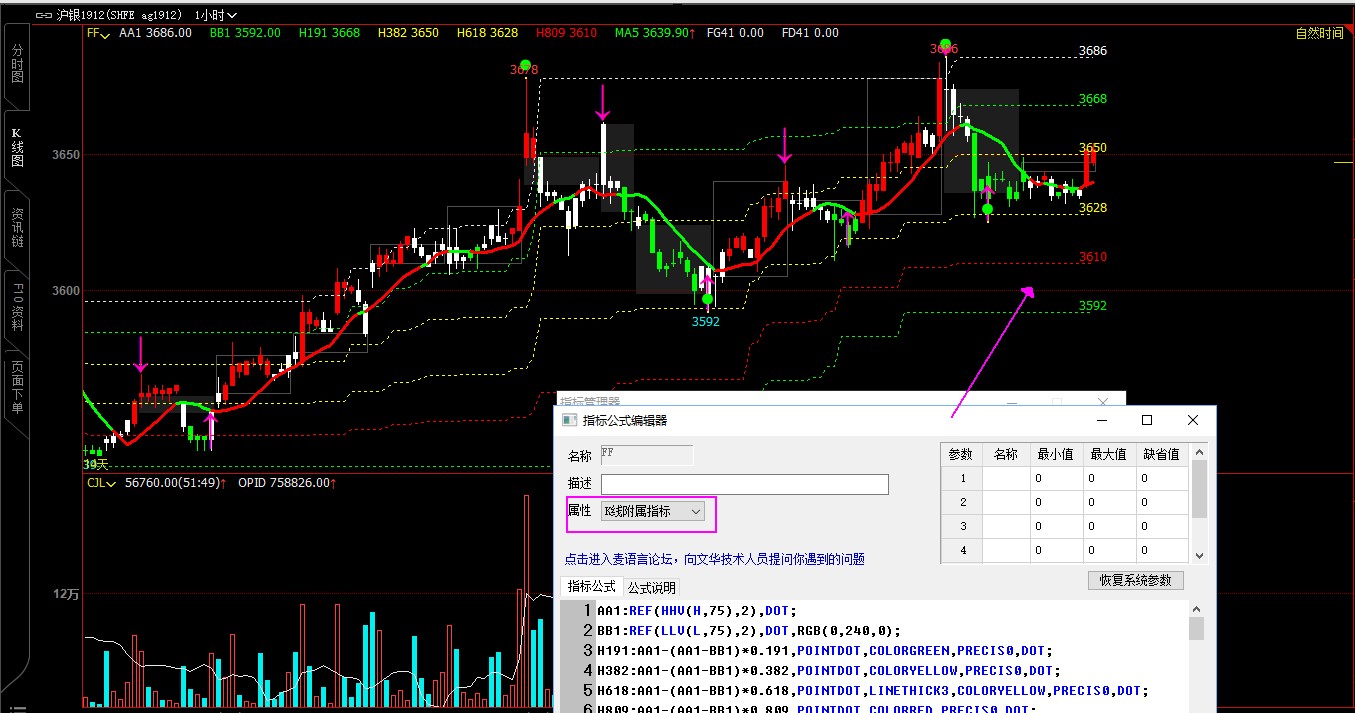The image size is (1355, 713).
Task: Close the 指标公式编辑器 dialog
Action: (1192, 421)
